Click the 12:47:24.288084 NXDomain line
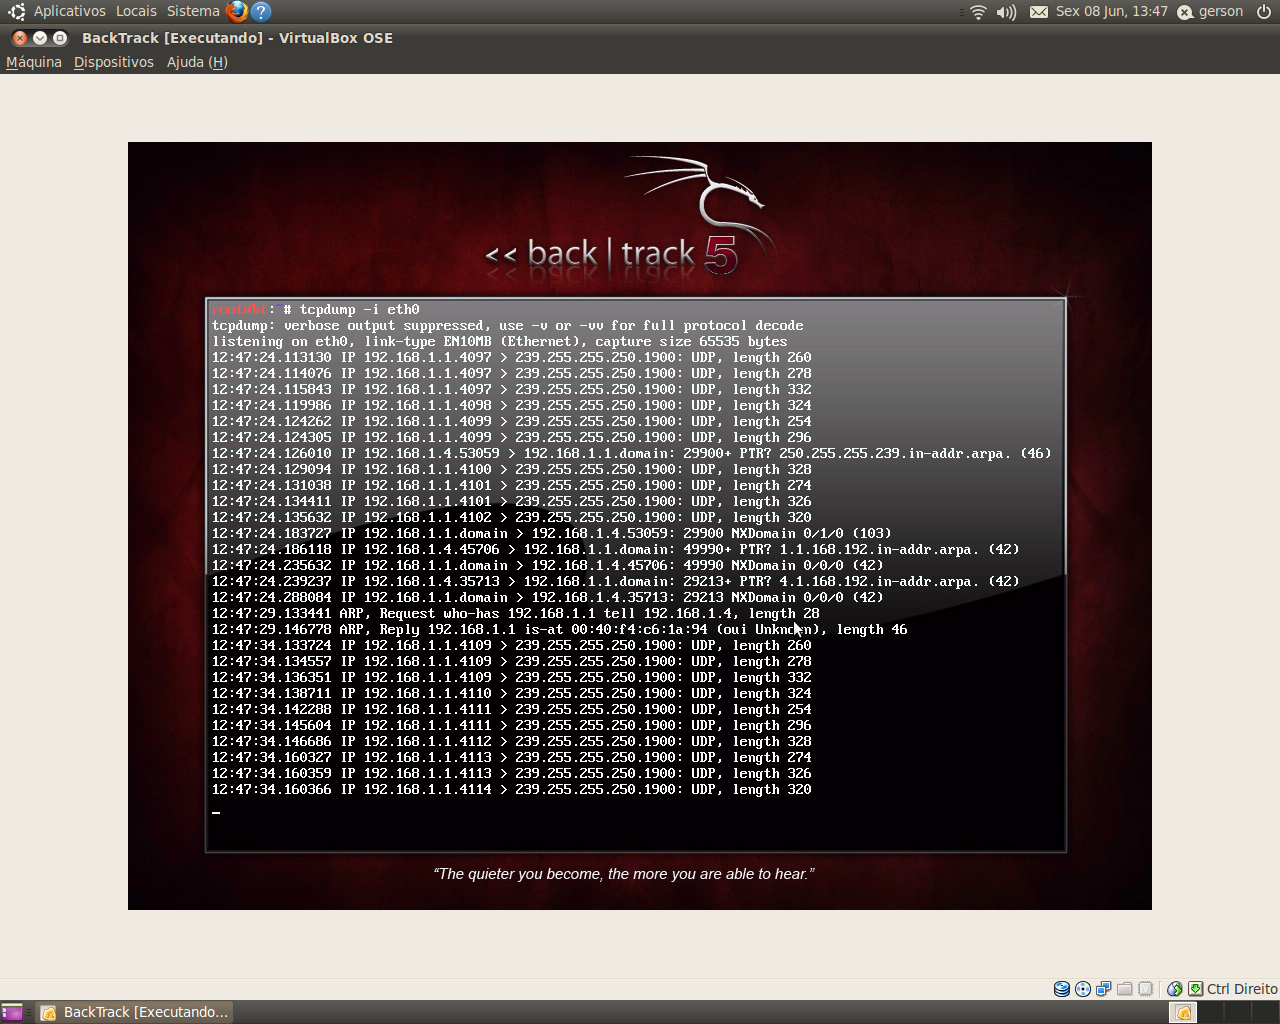The width and height of the screenshot is (1280, 1024). click(547, 598)
